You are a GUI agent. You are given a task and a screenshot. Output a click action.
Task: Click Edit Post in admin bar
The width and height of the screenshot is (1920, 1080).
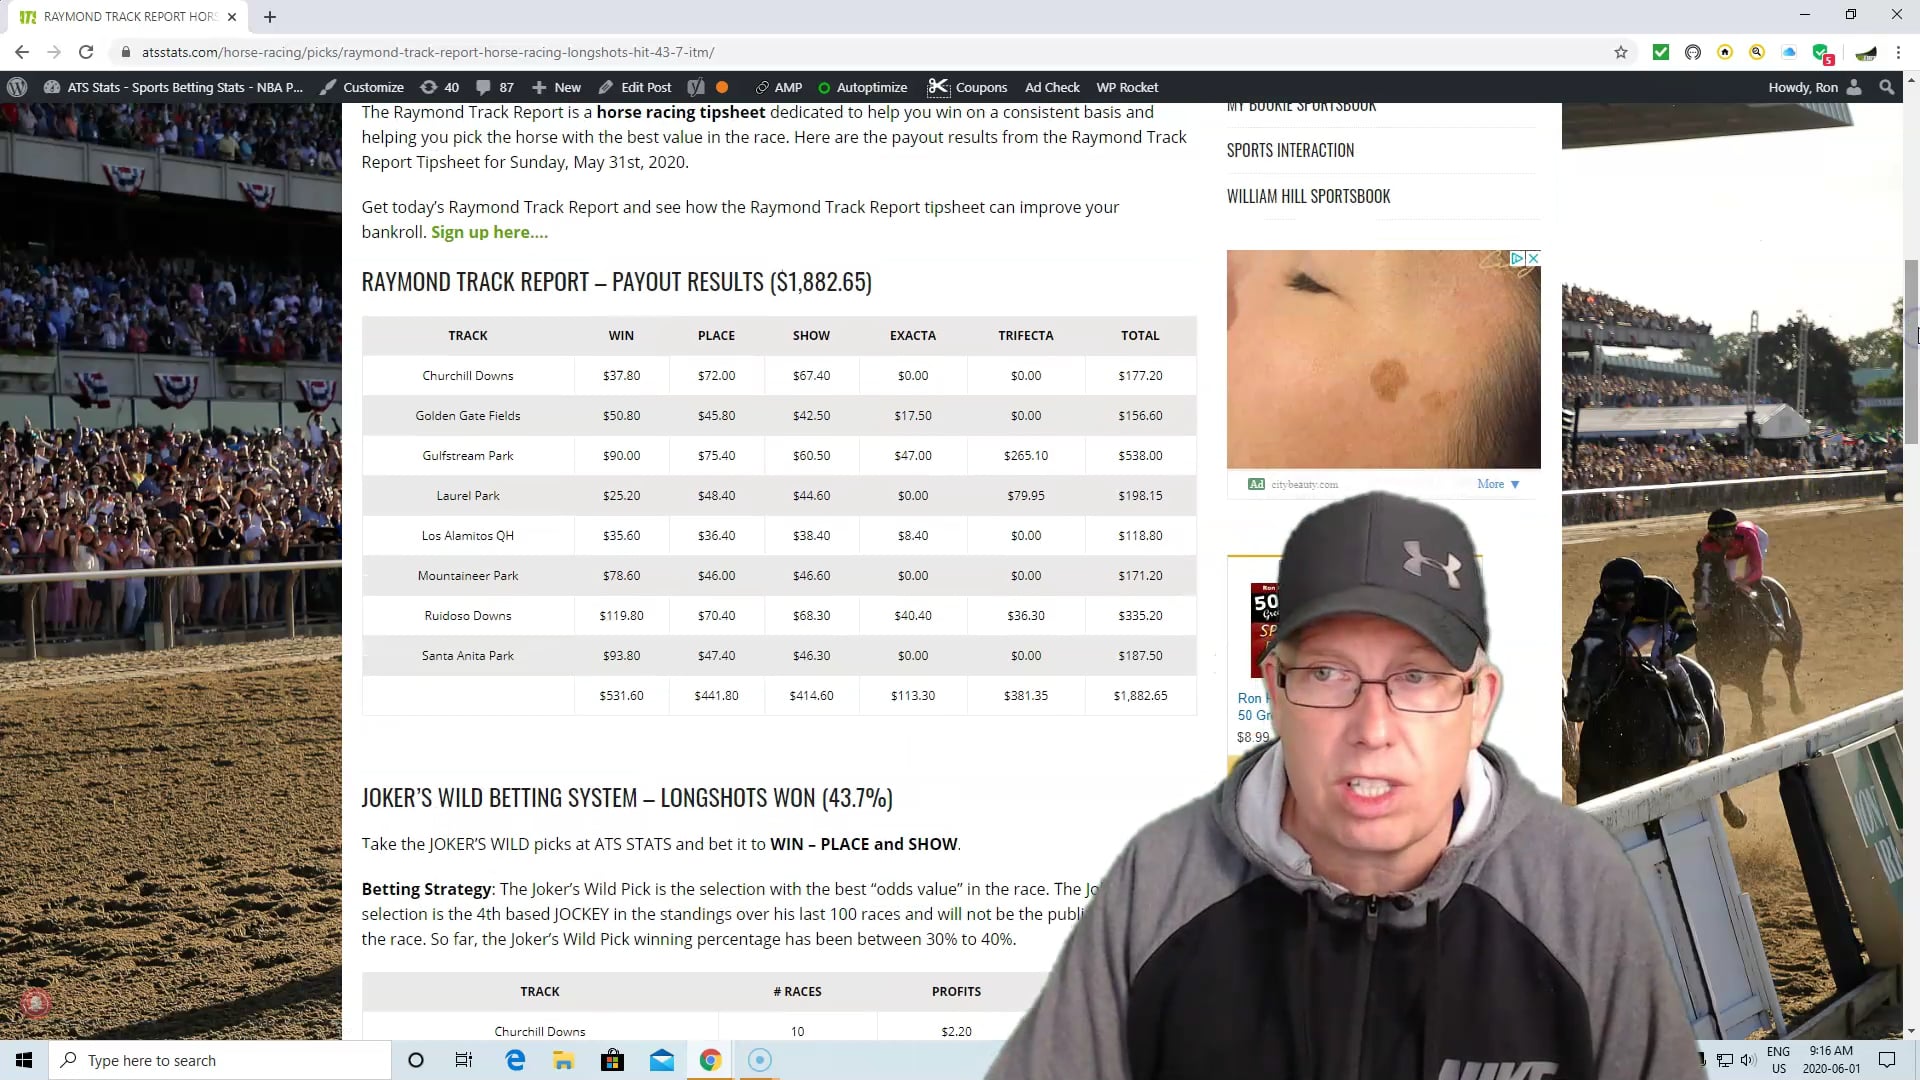[x=635, y=87]
